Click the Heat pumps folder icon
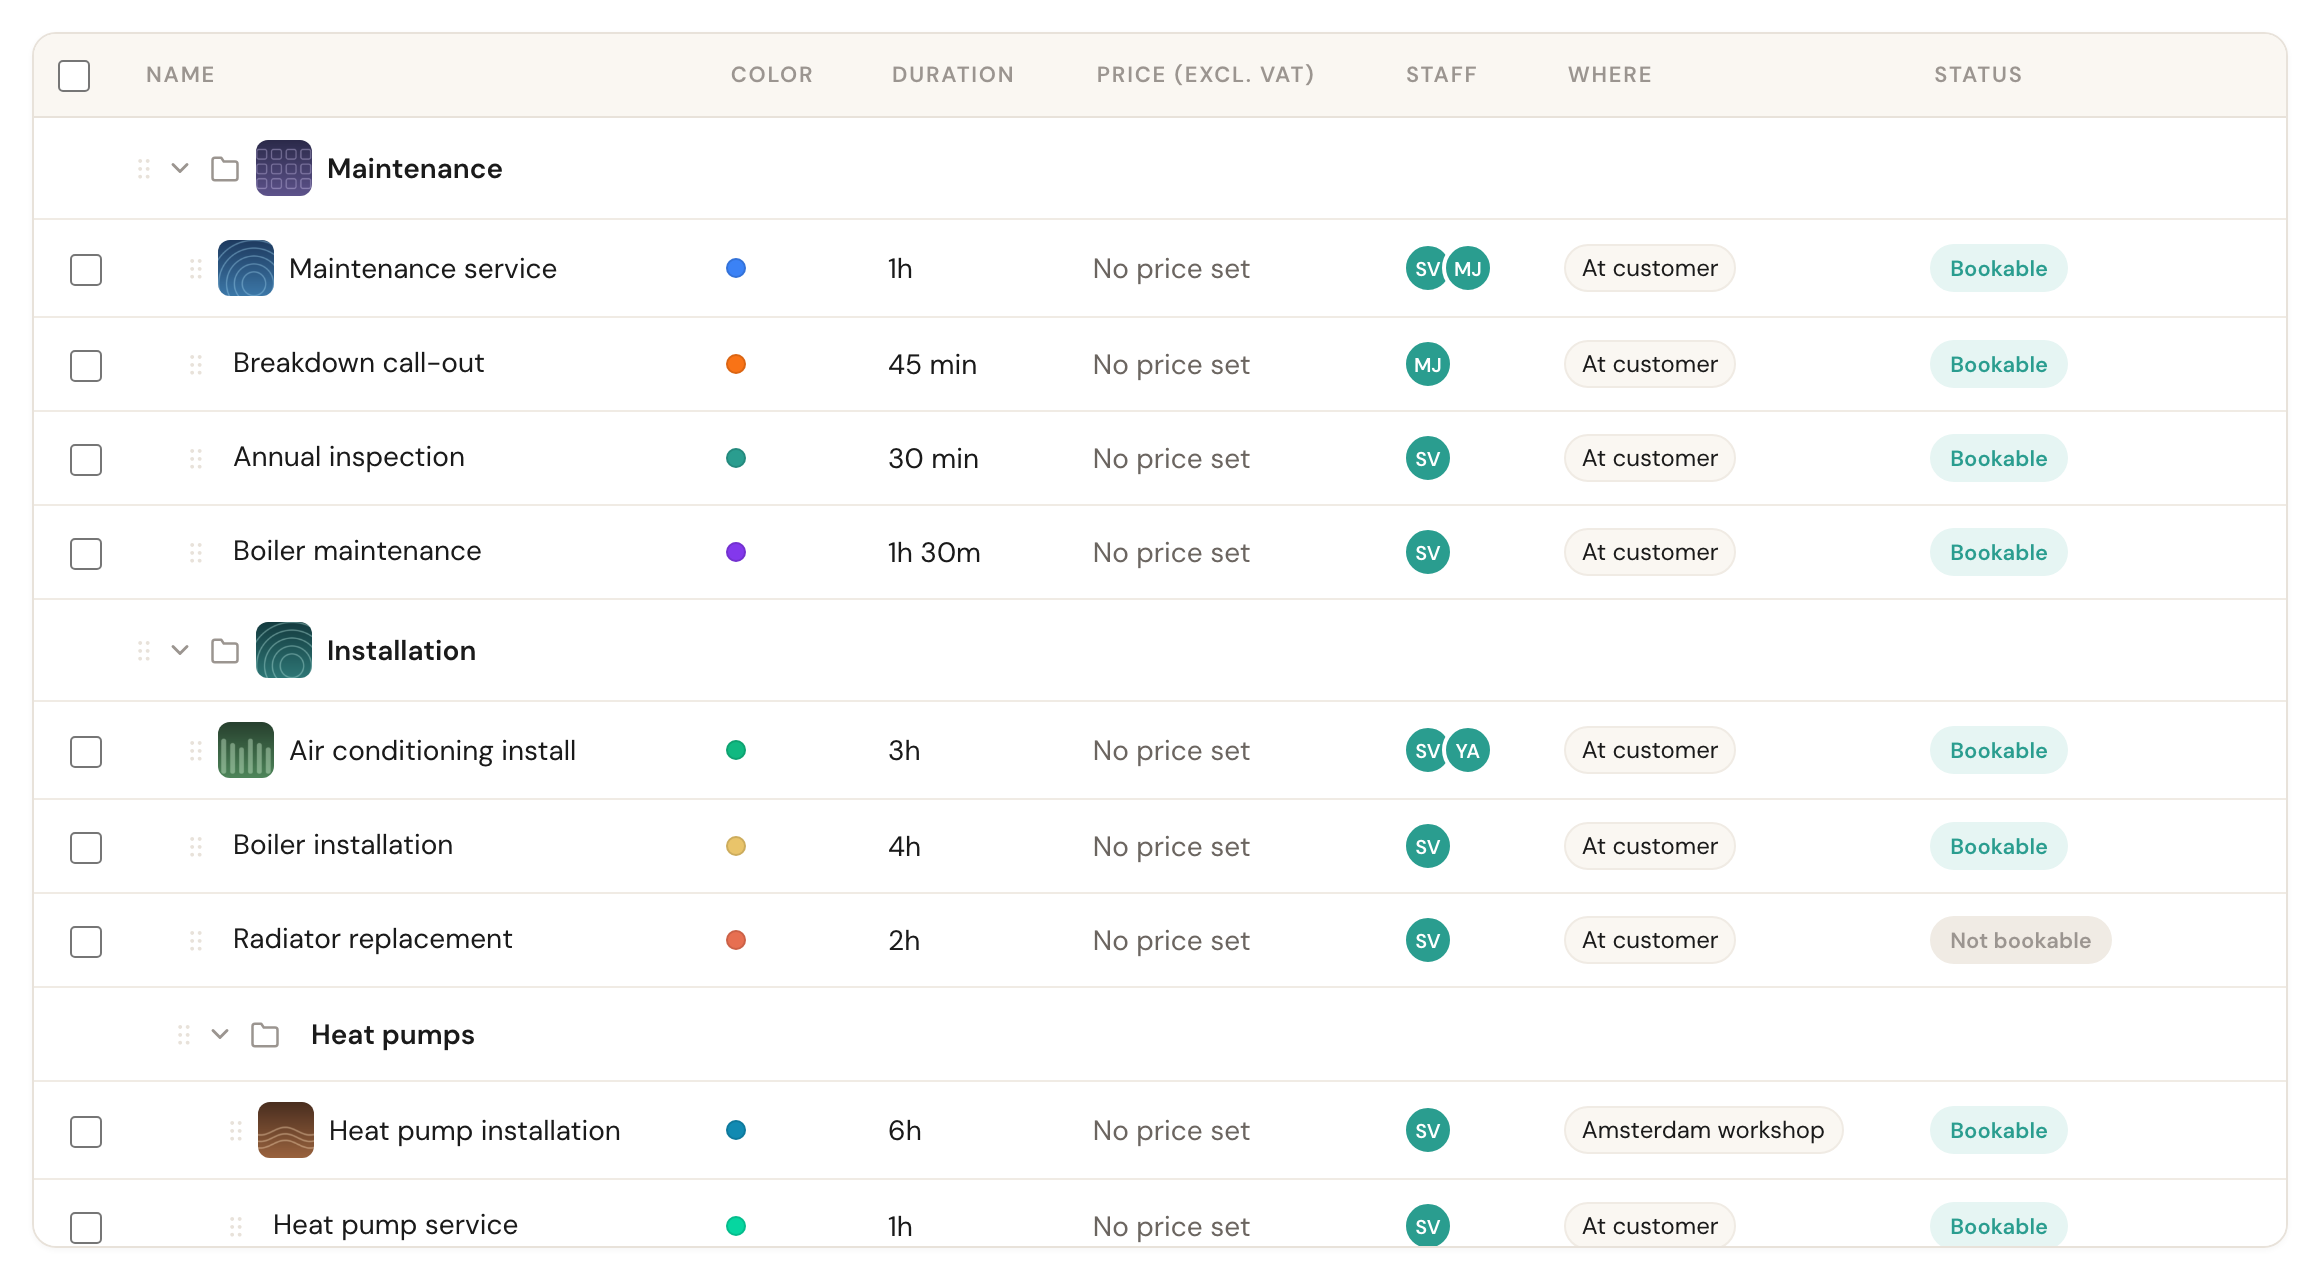This screenshot has height=1280, width=2320. tap(265, 1035)
